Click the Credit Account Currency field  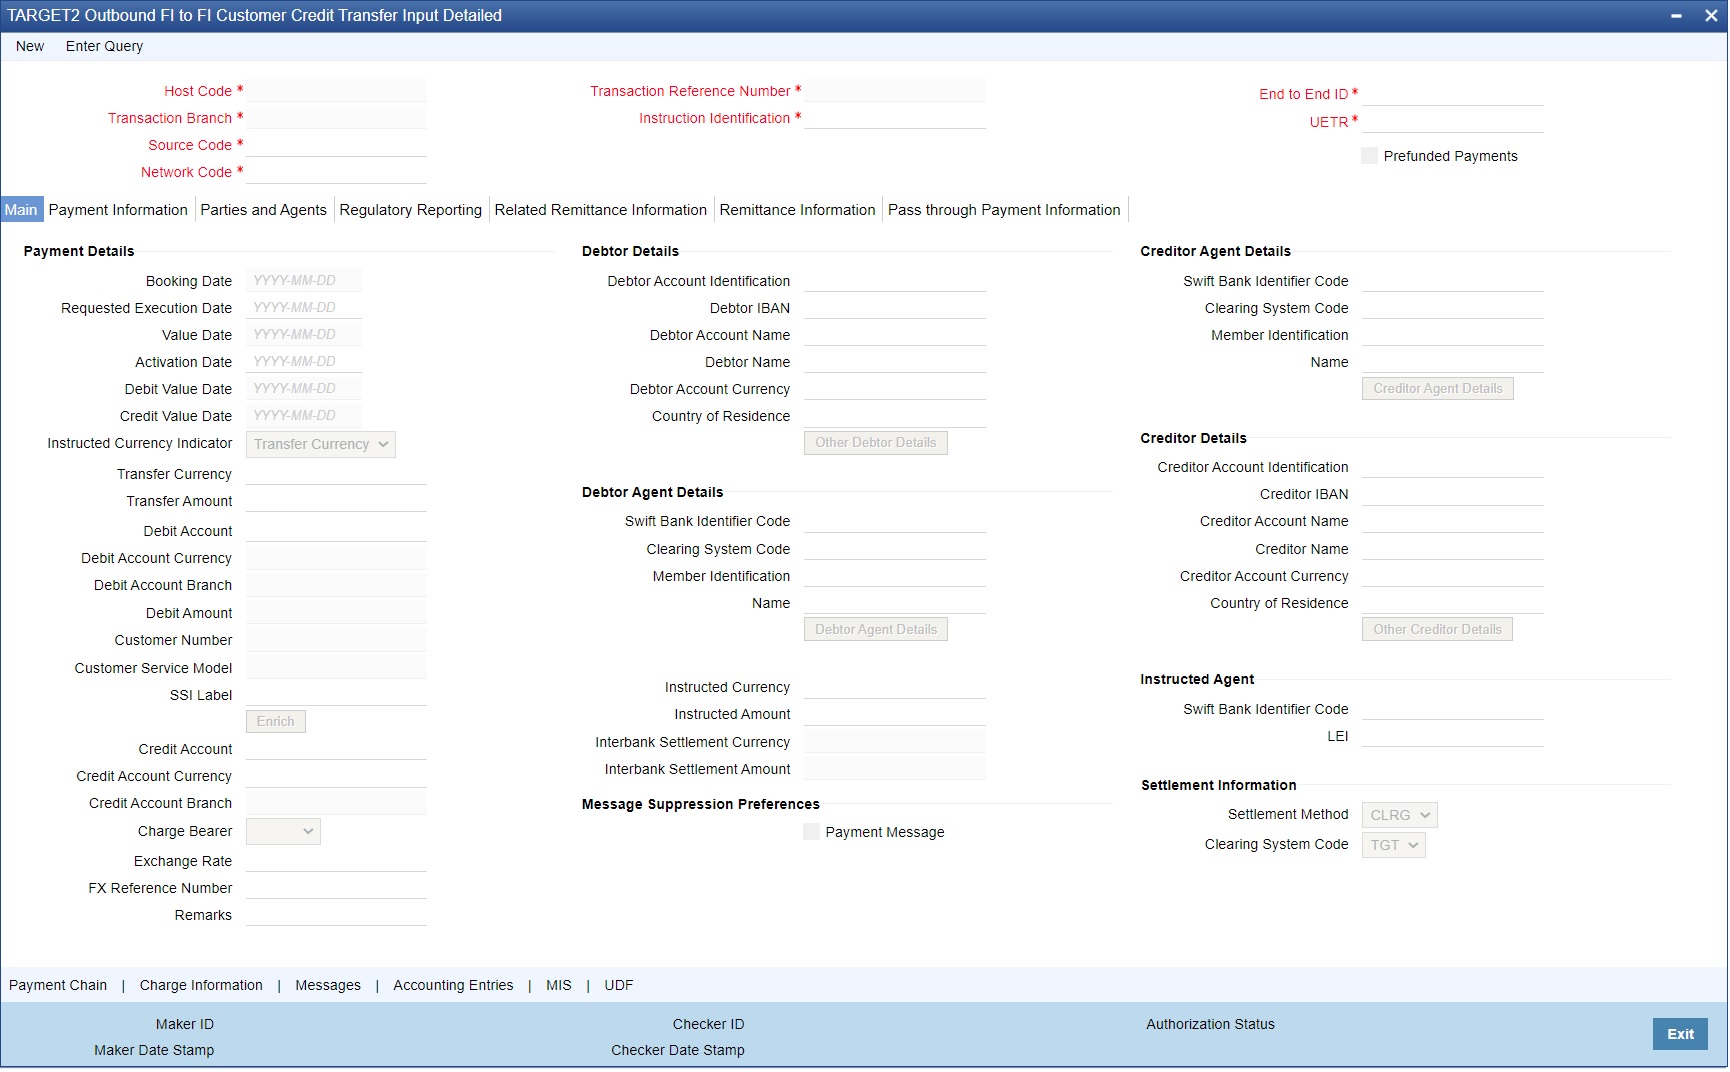click(x=336, y=776)
